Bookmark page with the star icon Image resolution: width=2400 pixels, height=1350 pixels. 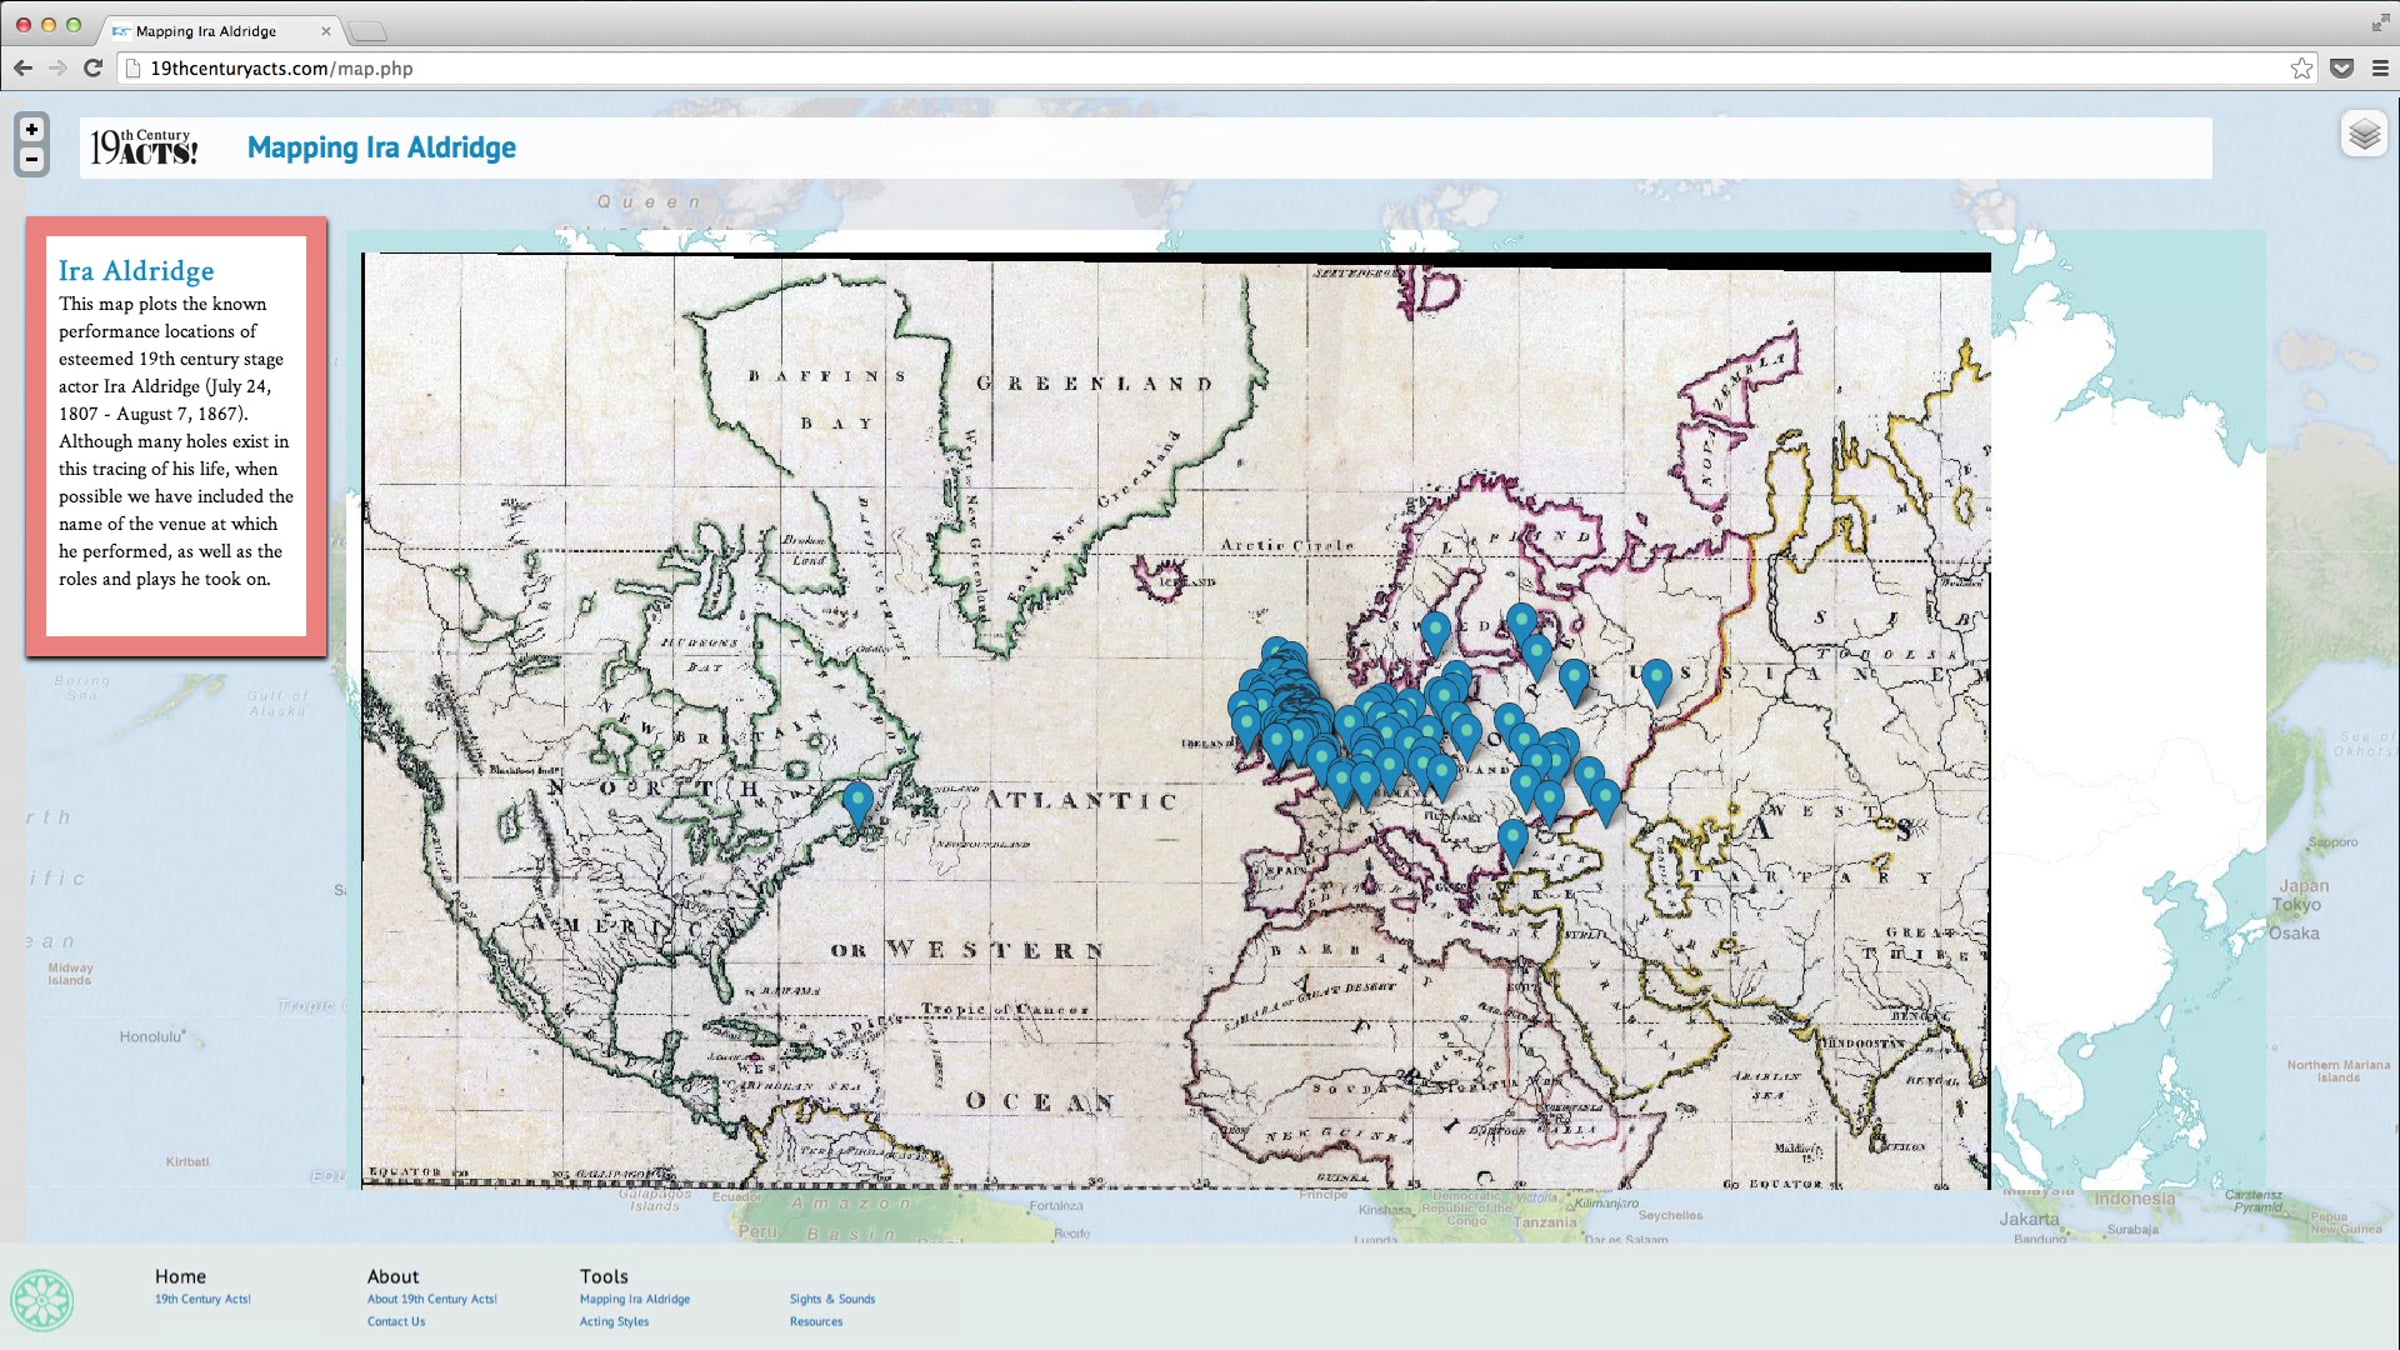[x=2302, y=68]
